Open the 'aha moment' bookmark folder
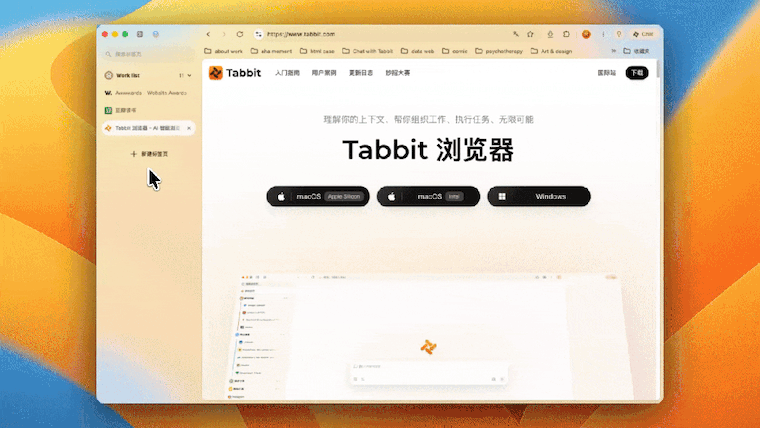 click(271, 51)
